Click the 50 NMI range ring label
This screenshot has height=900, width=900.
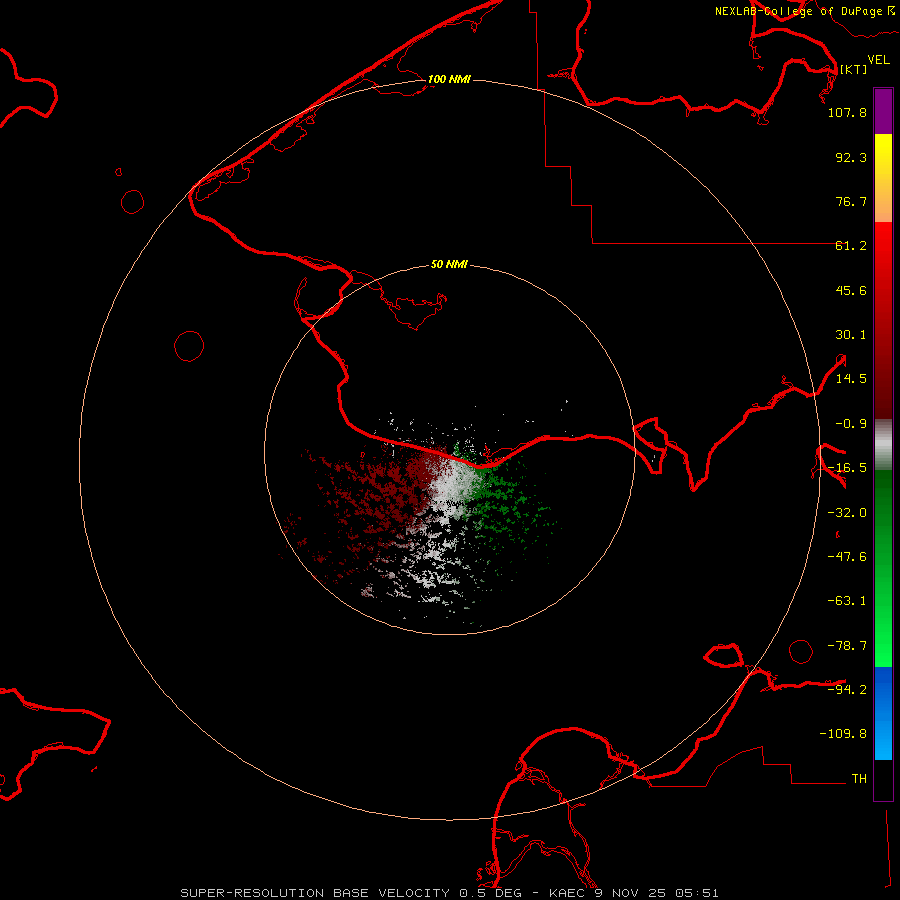449,264
